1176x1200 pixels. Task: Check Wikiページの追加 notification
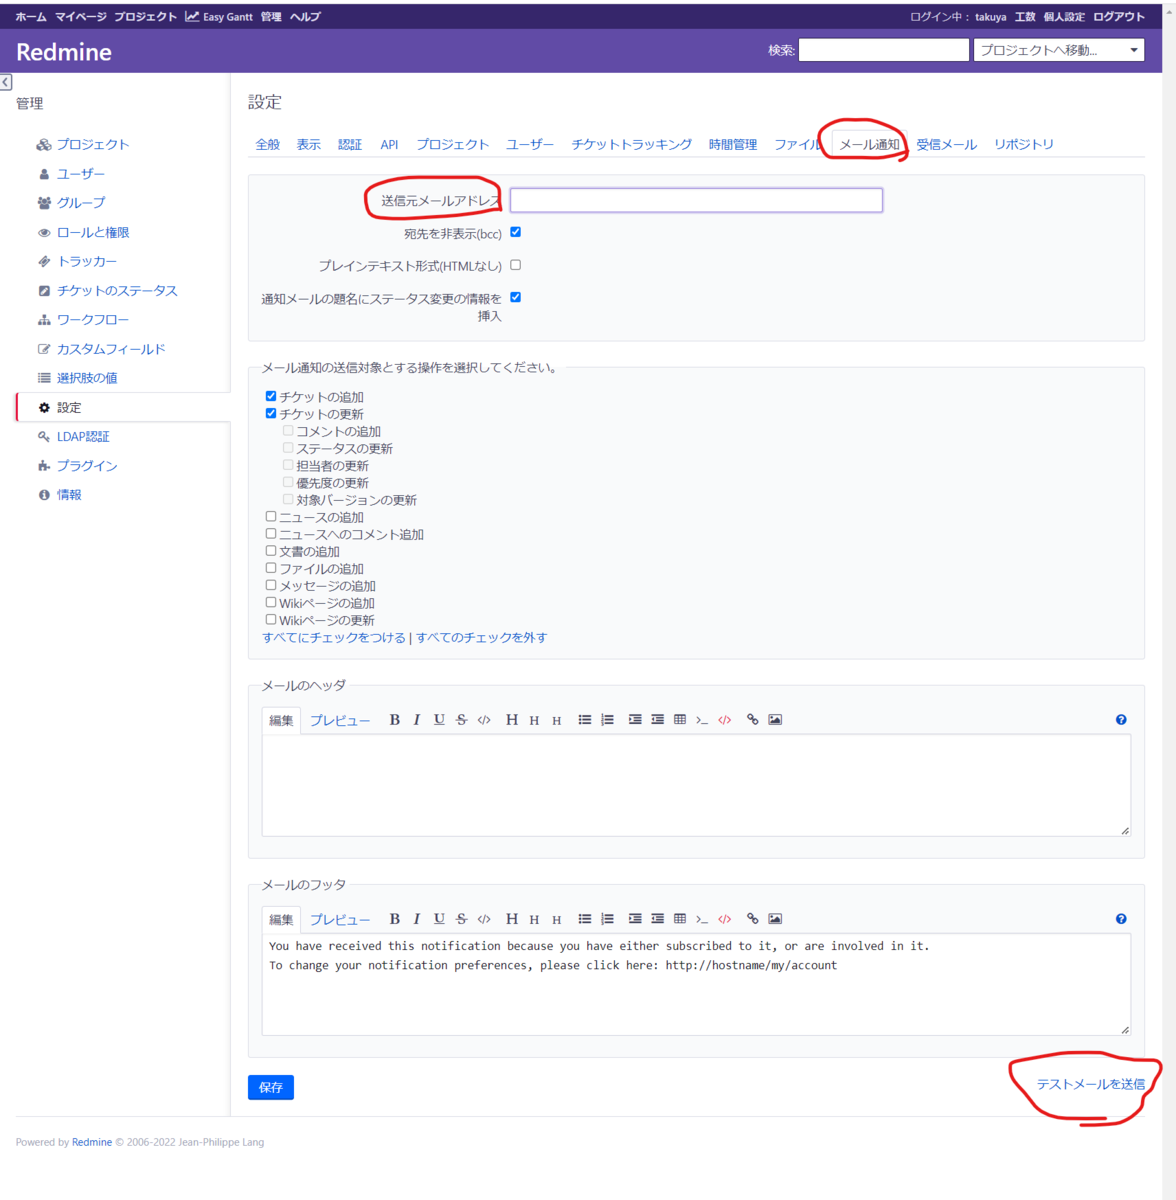(x=271, y=603)
